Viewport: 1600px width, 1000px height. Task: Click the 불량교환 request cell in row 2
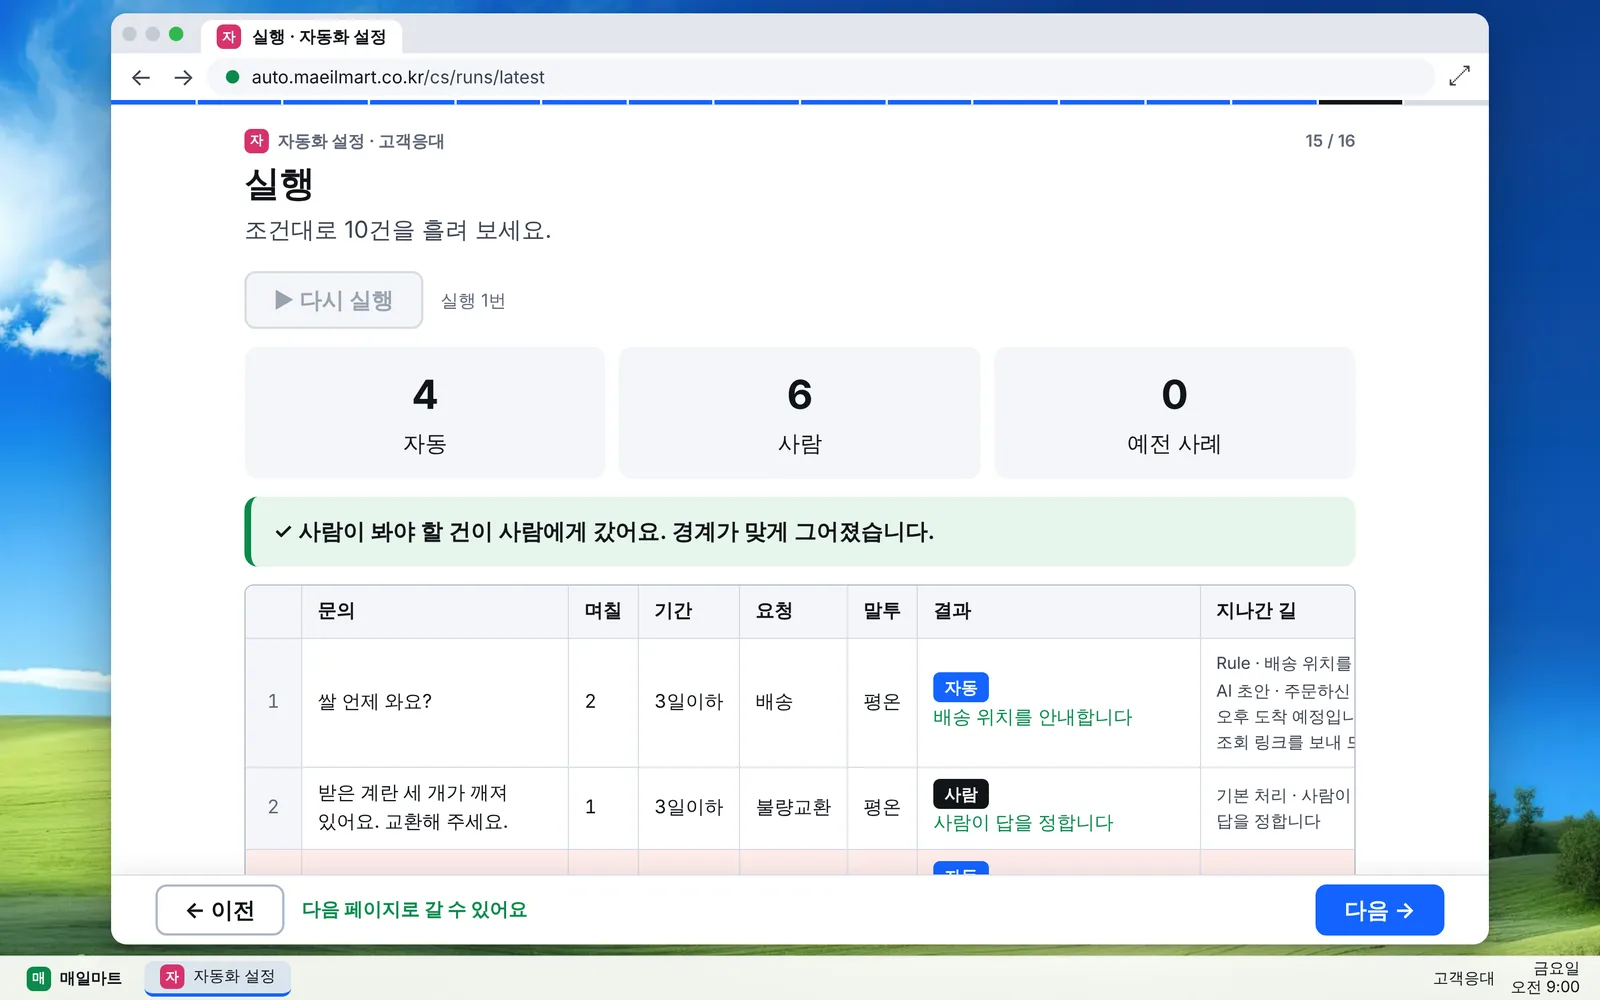(794, 807)
